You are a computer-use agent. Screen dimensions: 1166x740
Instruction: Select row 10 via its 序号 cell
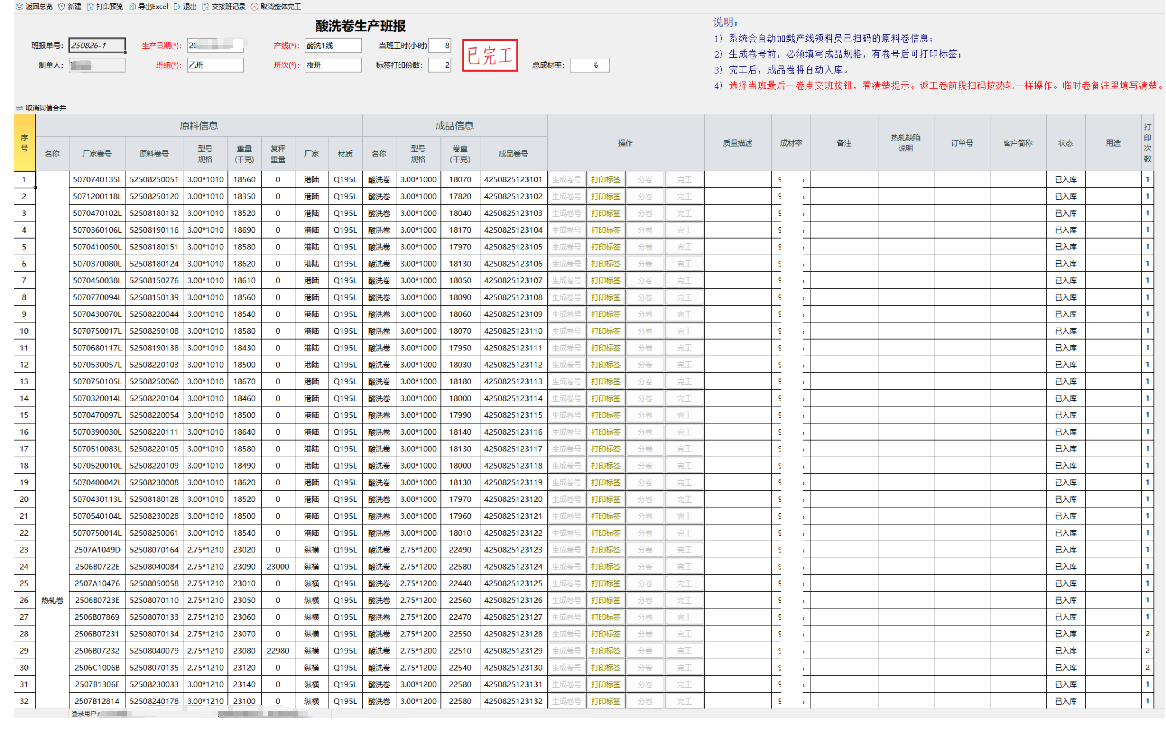[x=24, y=330]
